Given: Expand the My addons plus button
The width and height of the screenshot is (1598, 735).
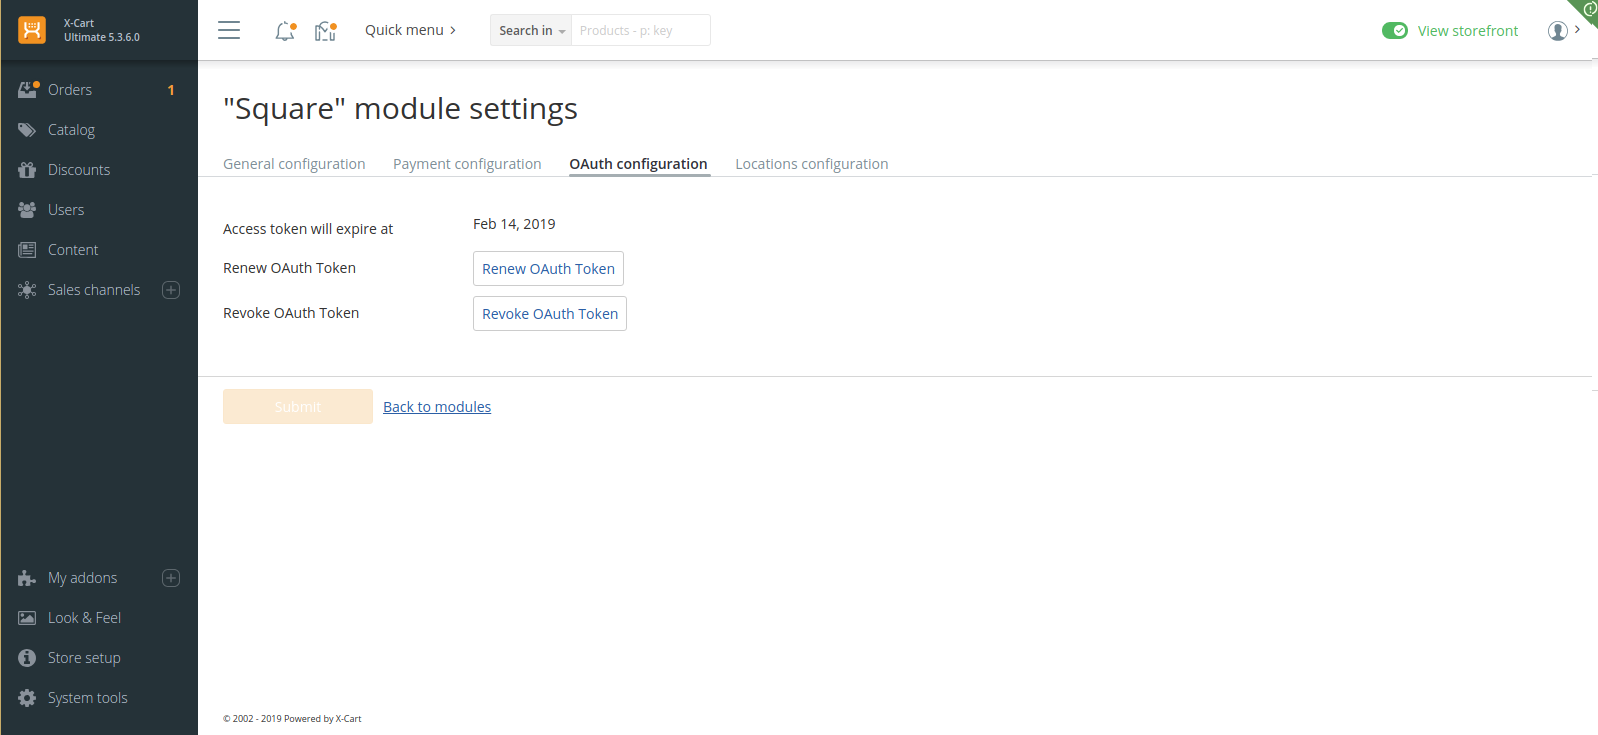Looking at the screenshot, I should coord(171,578).
